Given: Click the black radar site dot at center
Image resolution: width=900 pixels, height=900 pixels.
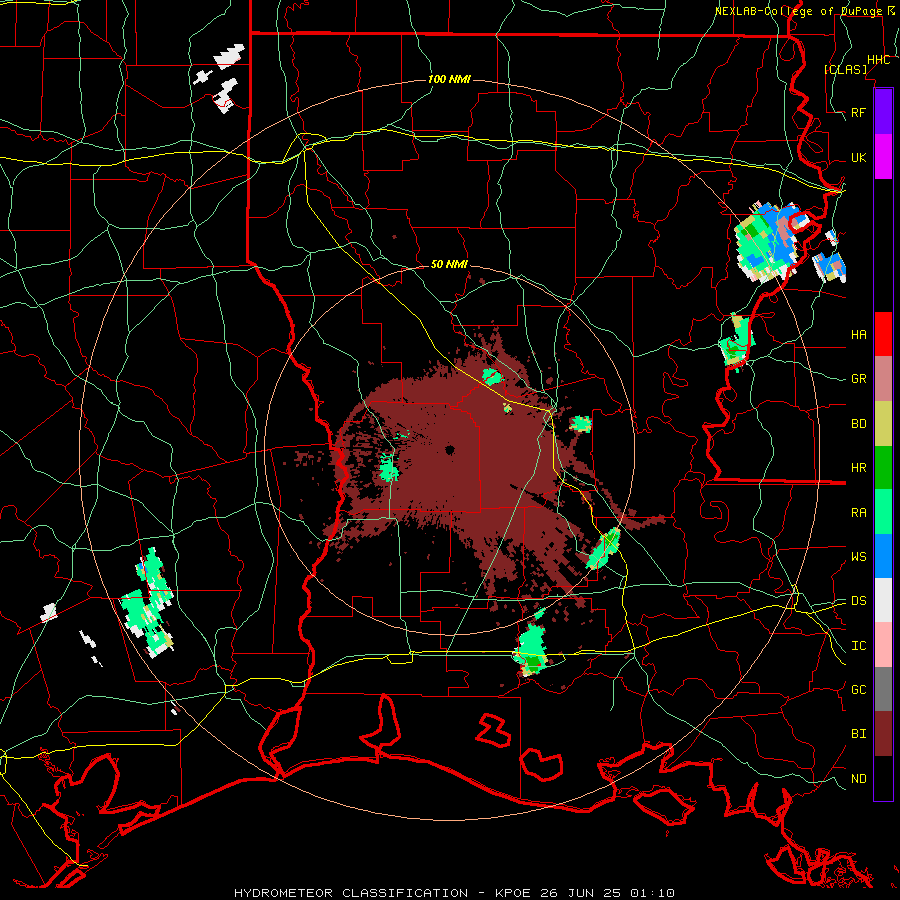Looking at the screenshot, I should click(449, 450).
